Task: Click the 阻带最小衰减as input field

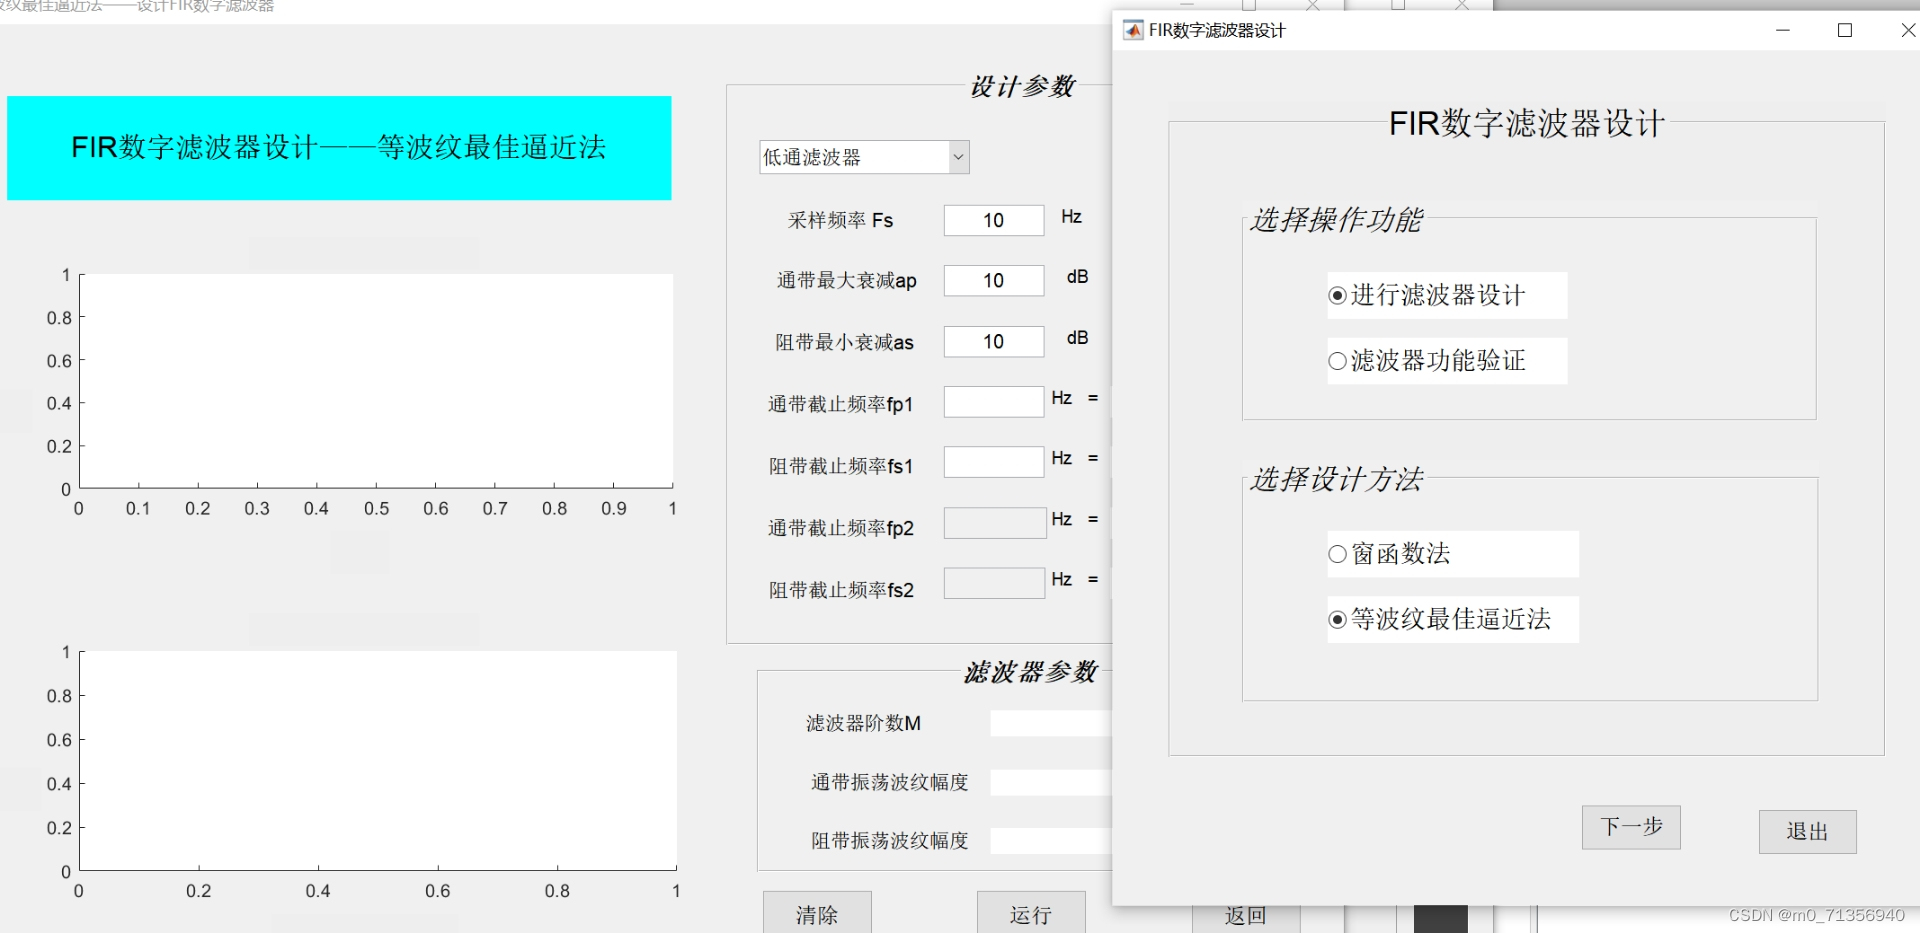Action: click(993, 342)
